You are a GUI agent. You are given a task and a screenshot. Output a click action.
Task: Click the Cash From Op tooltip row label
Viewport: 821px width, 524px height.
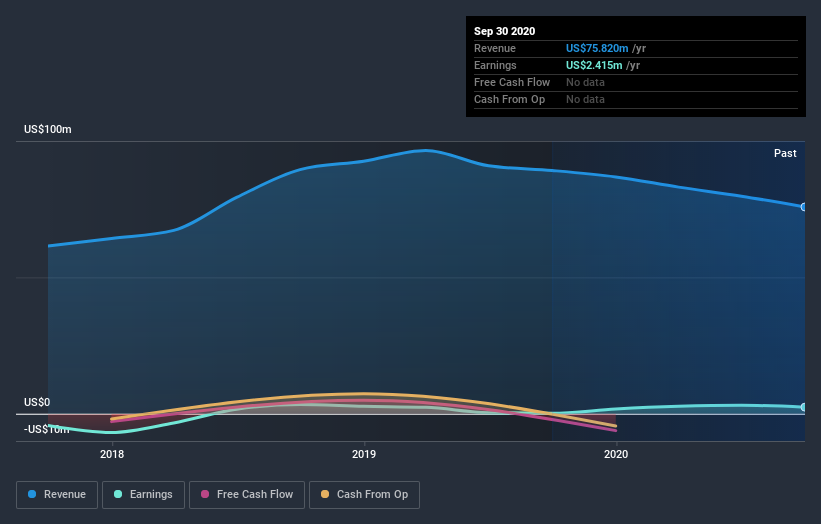pyautogui.click(x=509, y=99)
